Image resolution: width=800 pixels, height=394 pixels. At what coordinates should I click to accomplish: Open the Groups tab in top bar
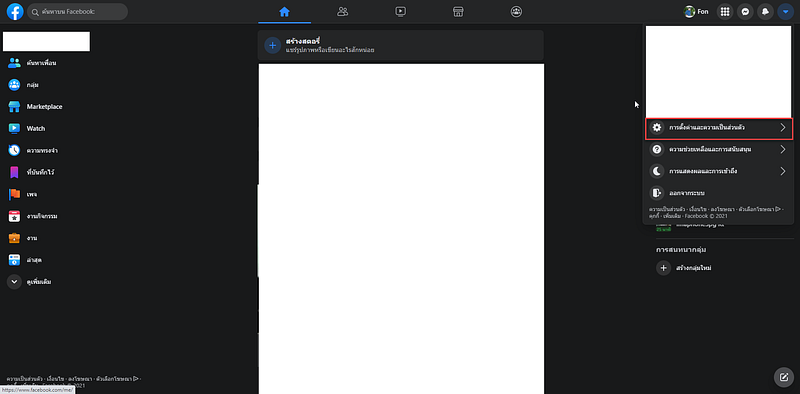click(x=516, y=11)
